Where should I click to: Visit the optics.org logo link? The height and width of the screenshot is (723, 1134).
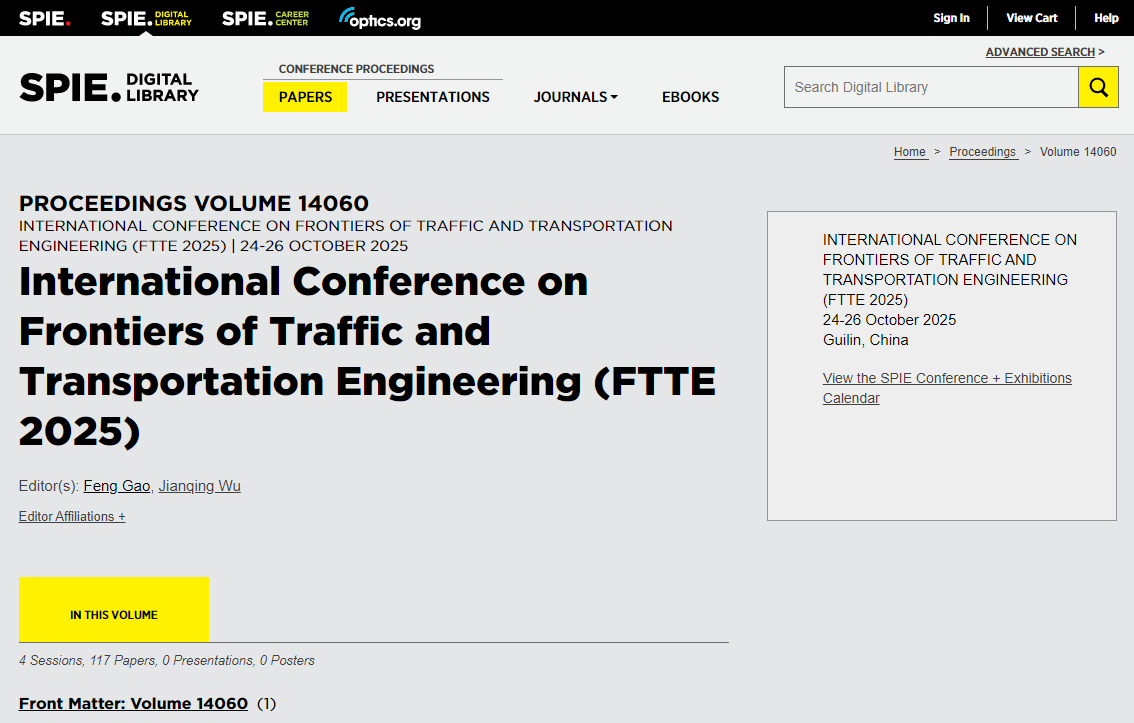380,19
